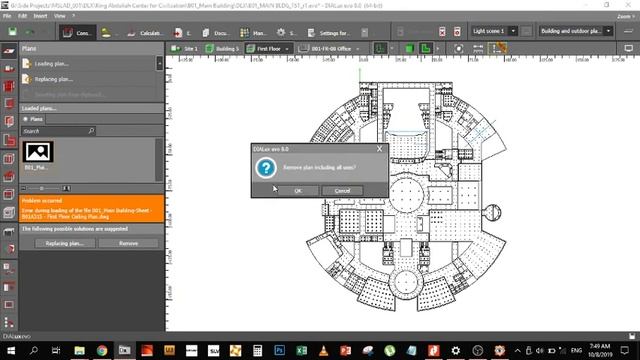Select the tree hierarchy tool at bottom of left sidebar

coord(9,322)
